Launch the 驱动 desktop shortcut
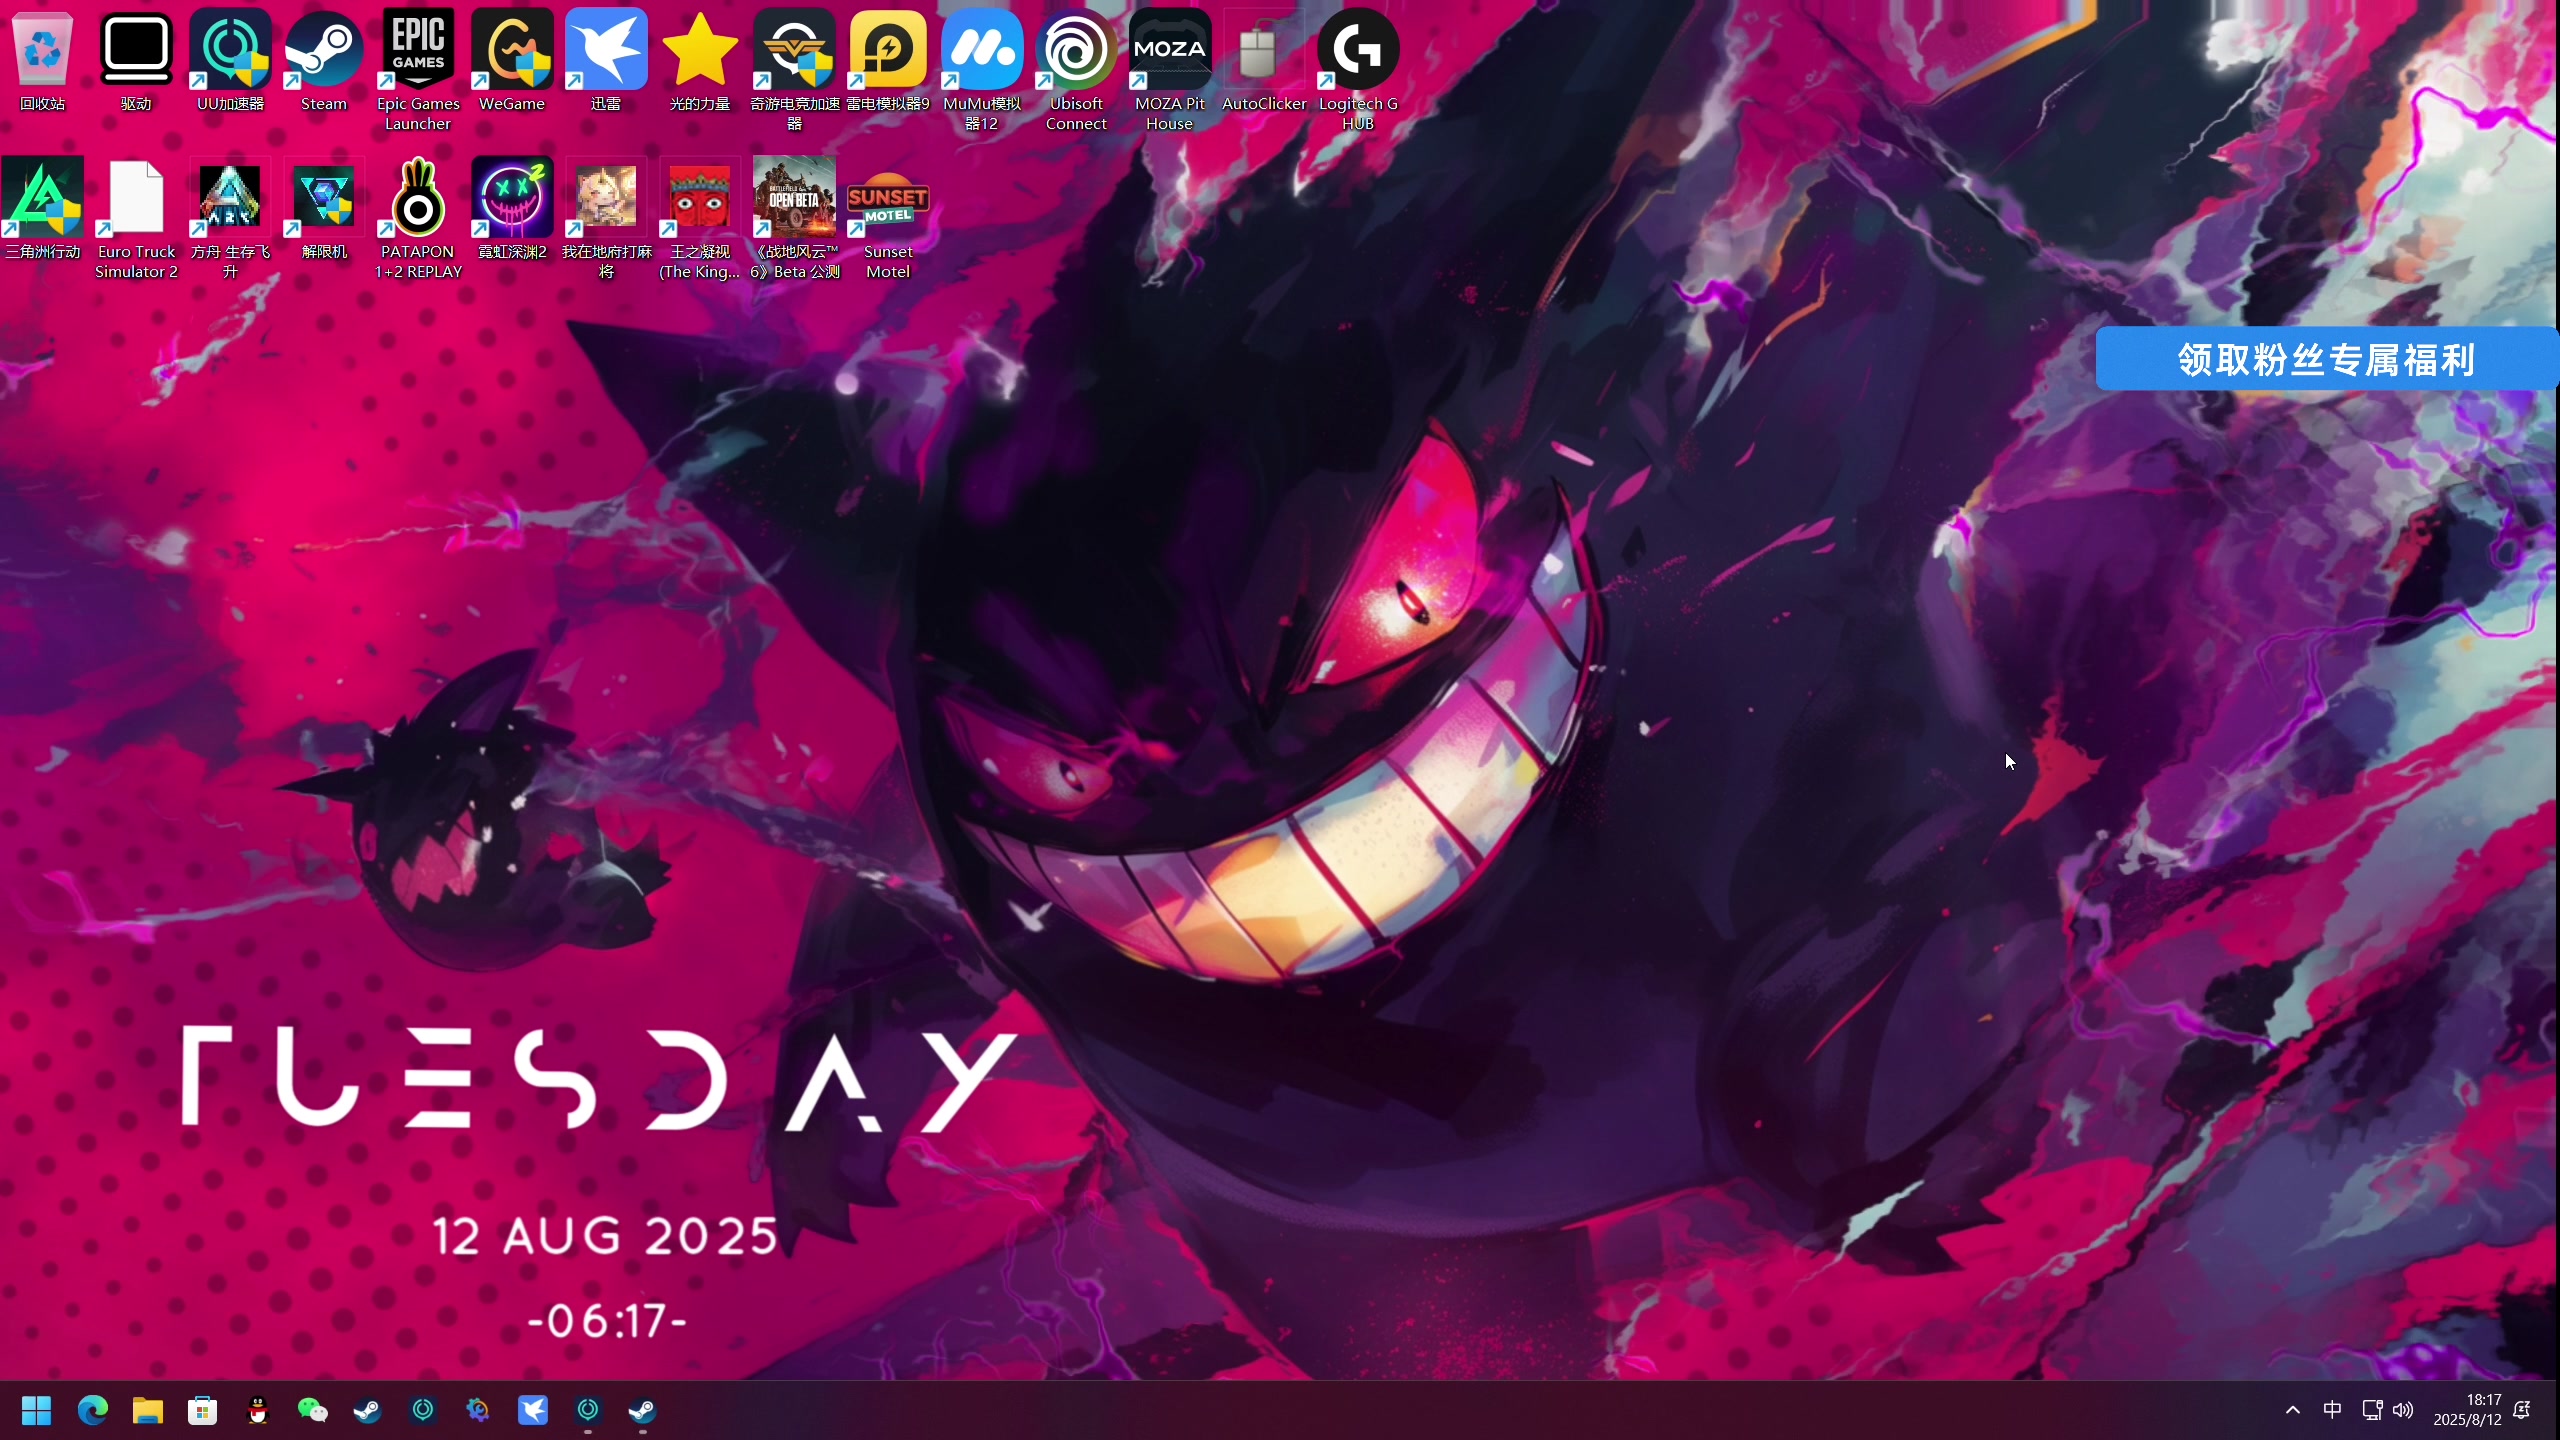The width and height of the screenshot is (2560, 1440). pos(136,62)
